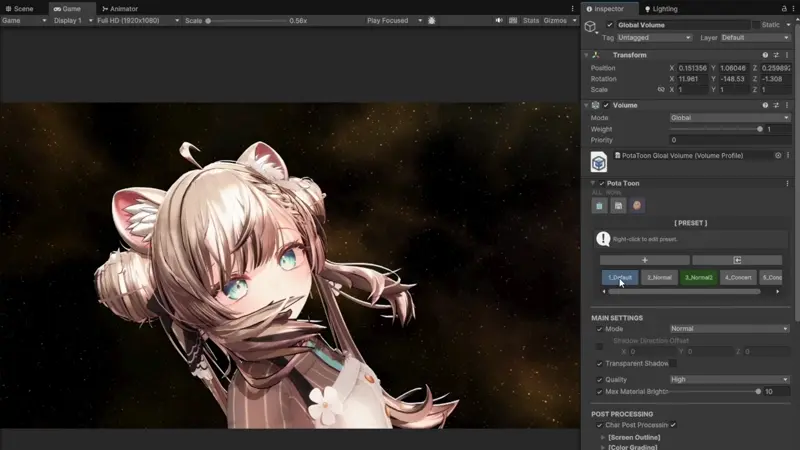Open Transform help reference icon
Viewport: 800px width, 450px height.
click(x=765, y=55)
